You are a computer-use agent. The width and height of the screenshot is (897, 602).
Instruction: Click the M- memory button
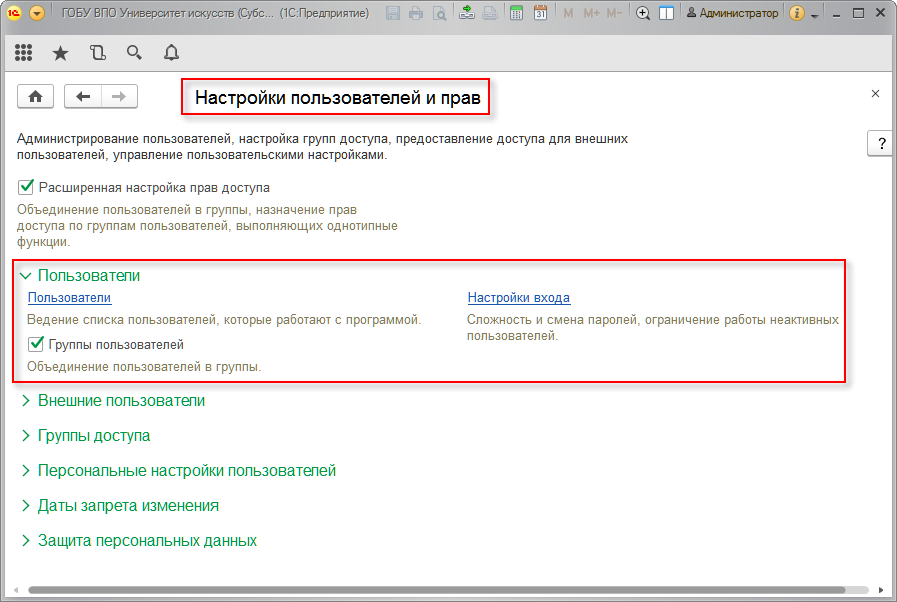(x=614, y=13)
